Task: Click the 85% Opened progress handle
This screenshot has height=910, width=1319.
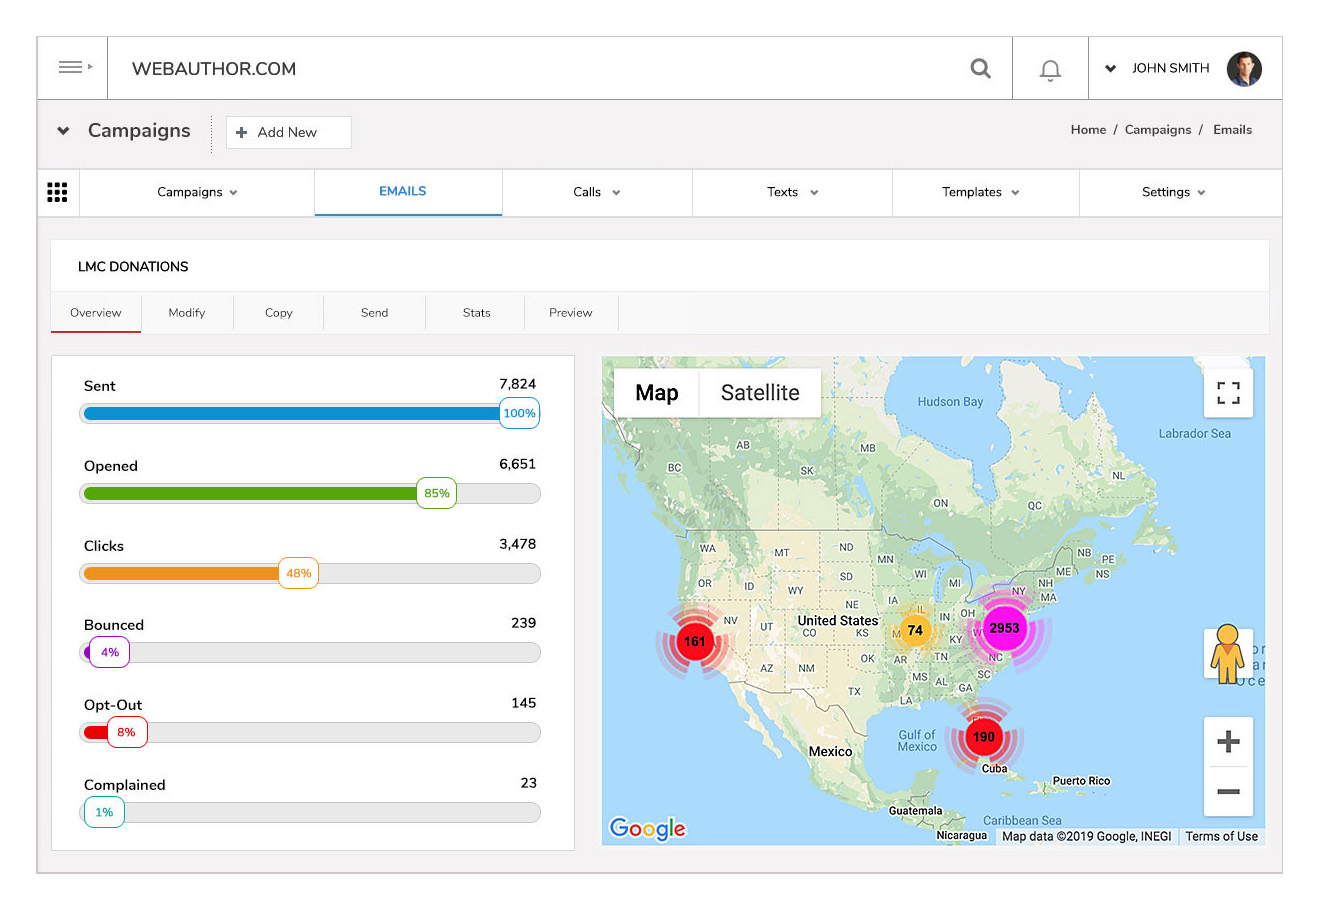Action: [436, 493]
